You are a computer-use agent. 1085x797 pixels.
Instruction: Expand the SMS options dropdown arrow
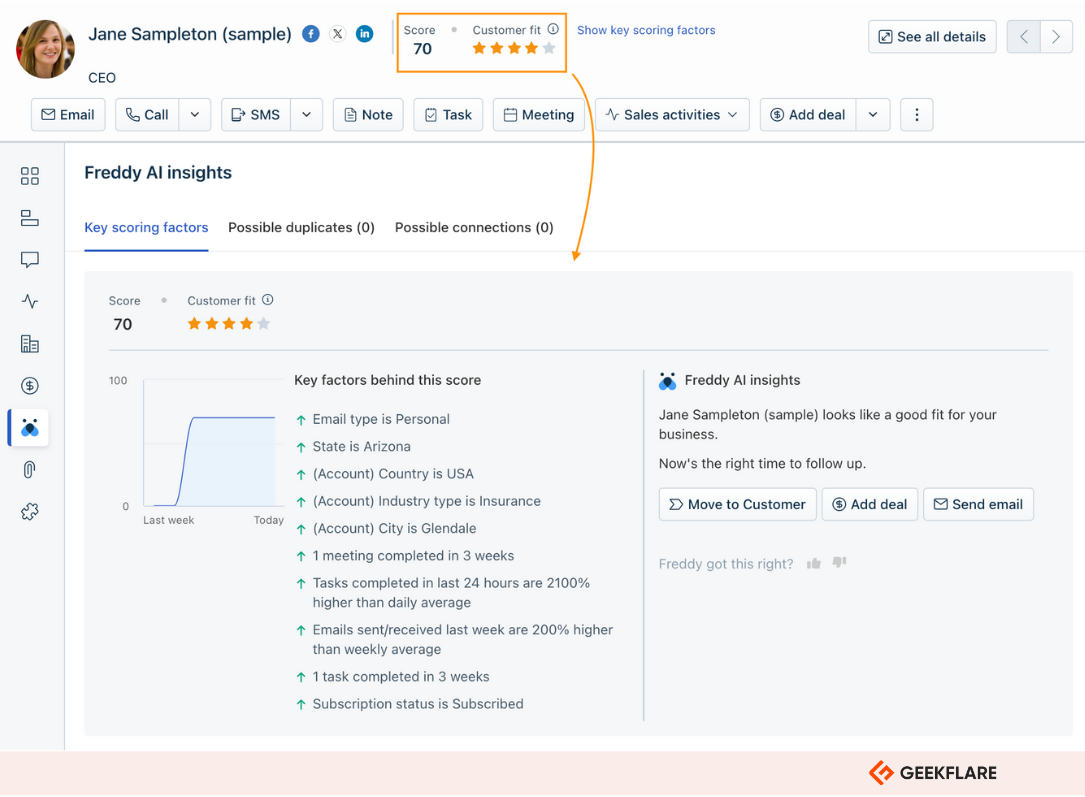click(x=307, y=115)
